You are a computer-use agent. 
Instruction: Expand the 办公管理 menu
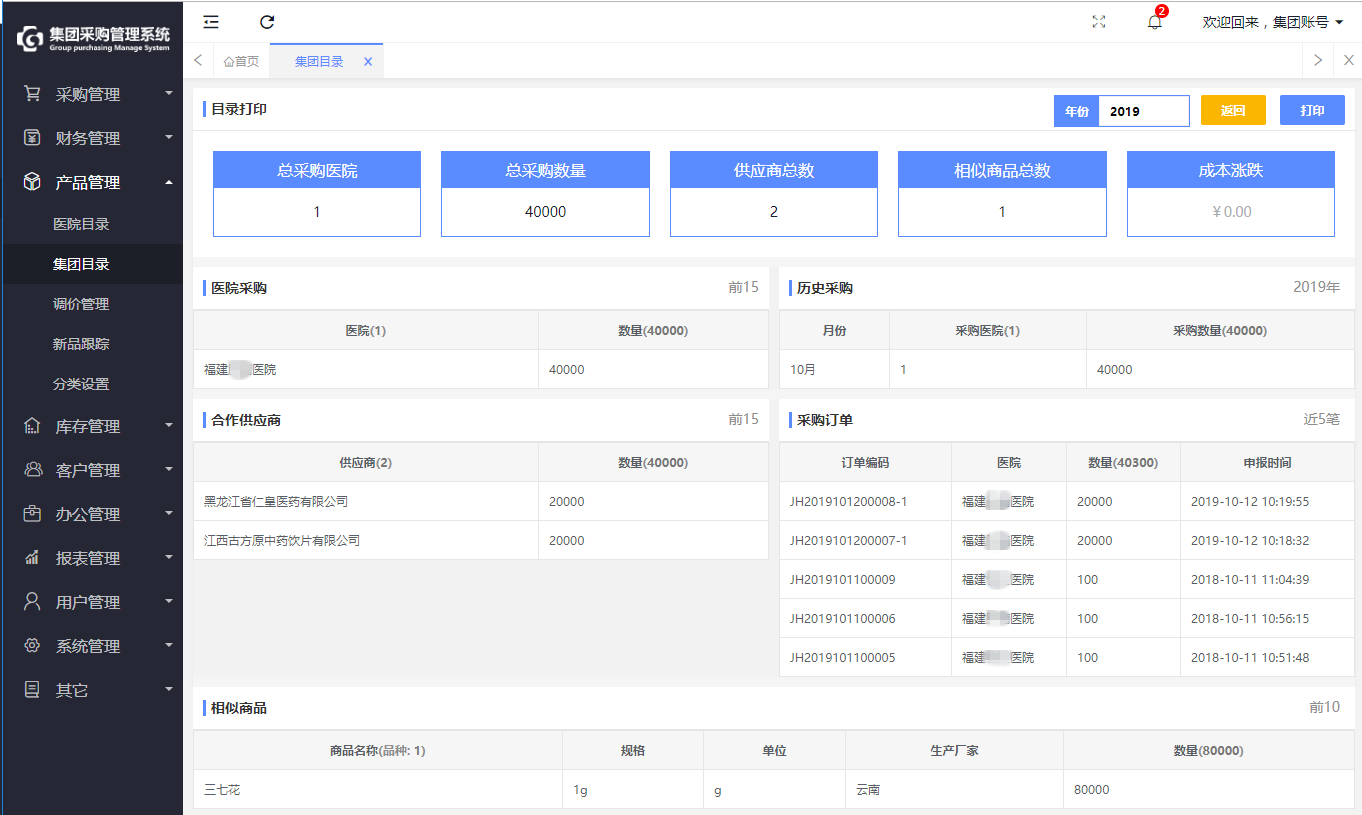169,514
